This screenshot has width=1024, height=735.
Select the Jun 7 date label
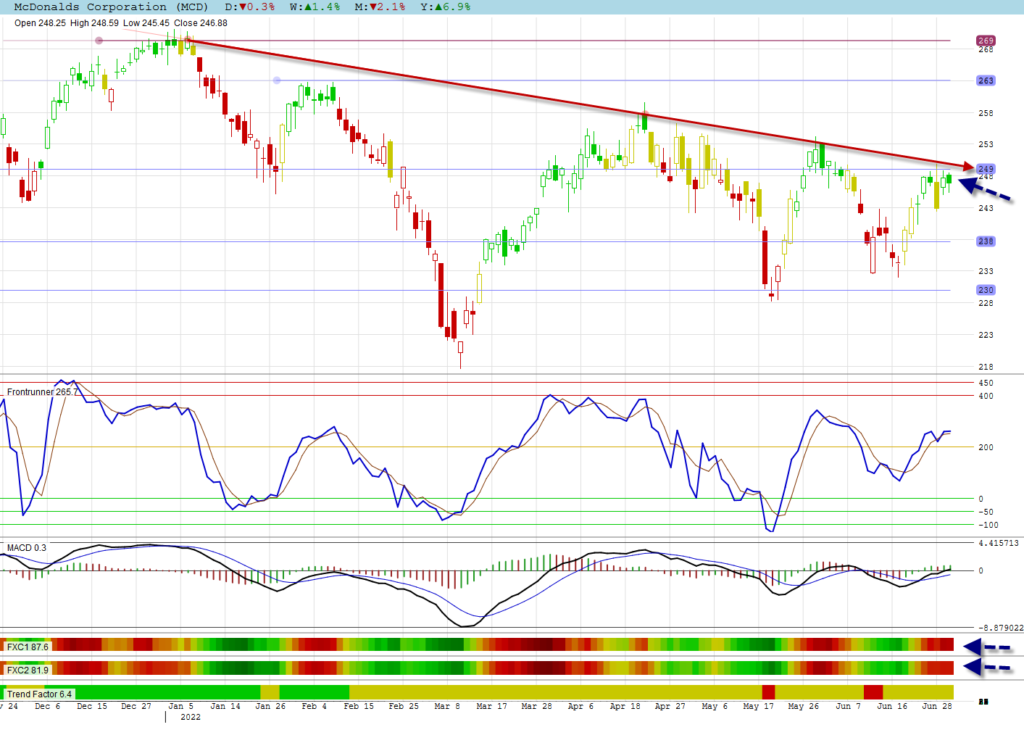[x=848, y=706]
